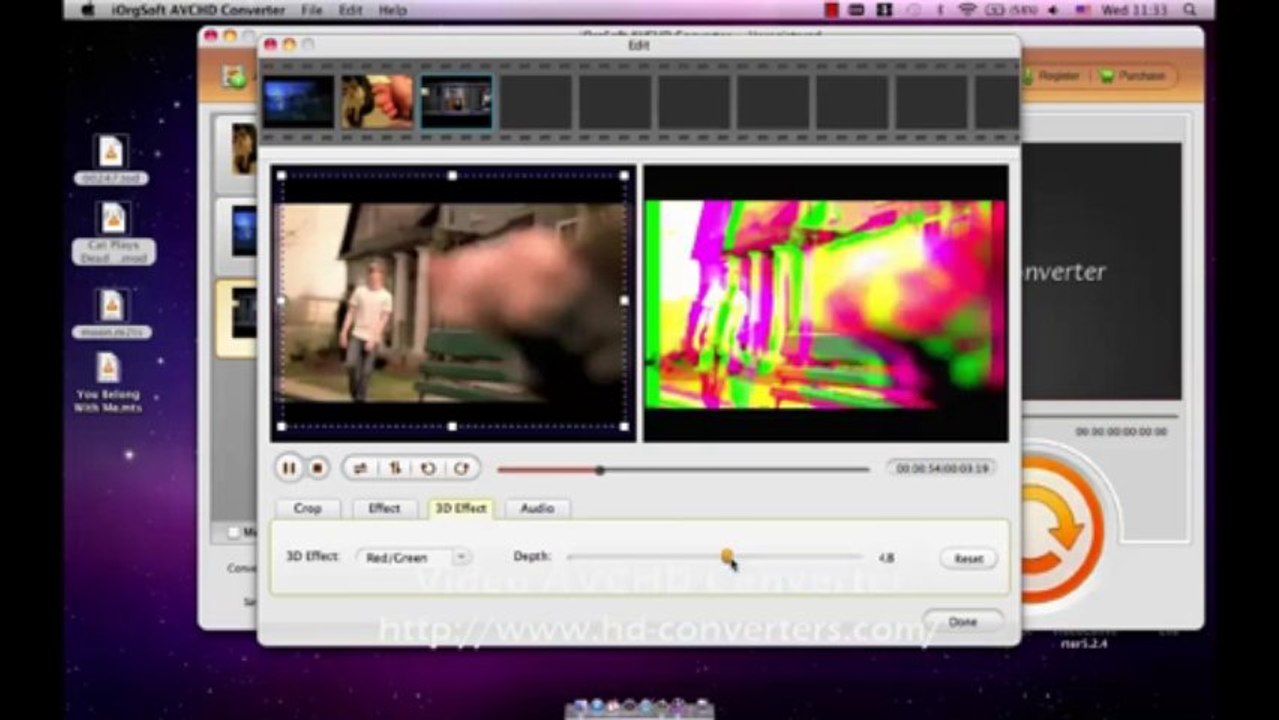
Task: Rotate the video clockwise
Action: (461, 468)
